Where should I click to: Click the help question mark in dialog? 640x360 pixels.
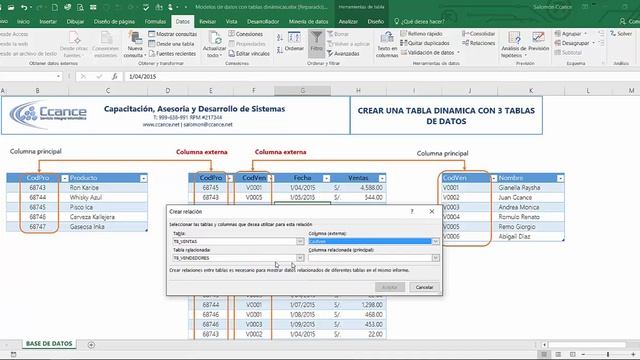[412, 211]
